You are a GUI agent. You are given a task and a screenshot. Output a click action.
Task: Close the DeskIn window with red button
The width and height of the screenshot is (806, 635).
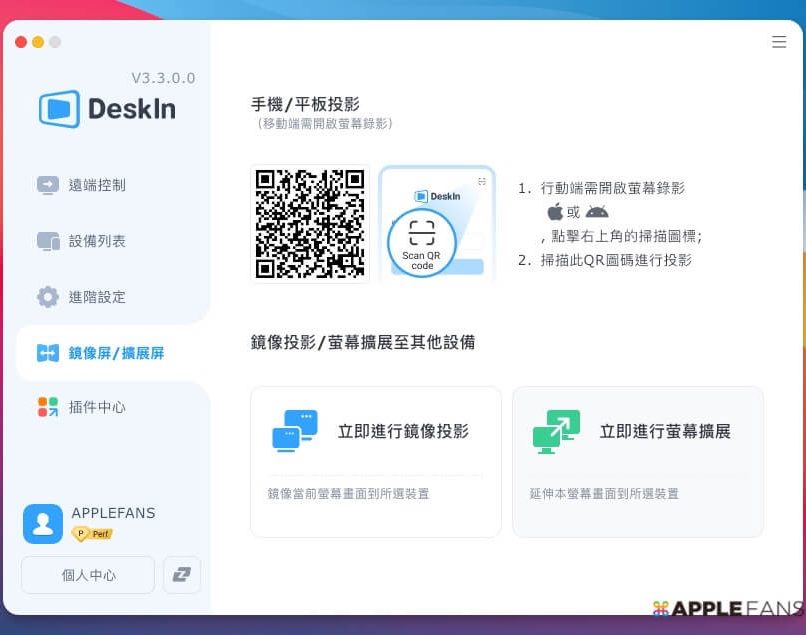pyautogui.click(x=21, y=42)
